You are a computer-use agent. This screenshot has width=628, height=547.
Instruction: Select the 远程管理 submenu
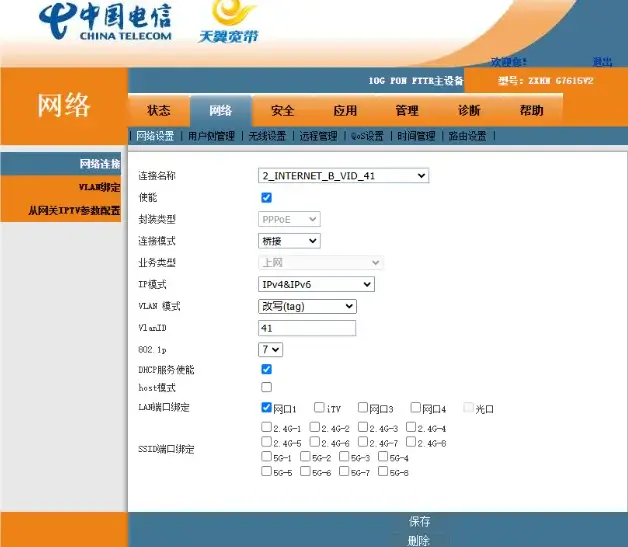coord(319,136)
